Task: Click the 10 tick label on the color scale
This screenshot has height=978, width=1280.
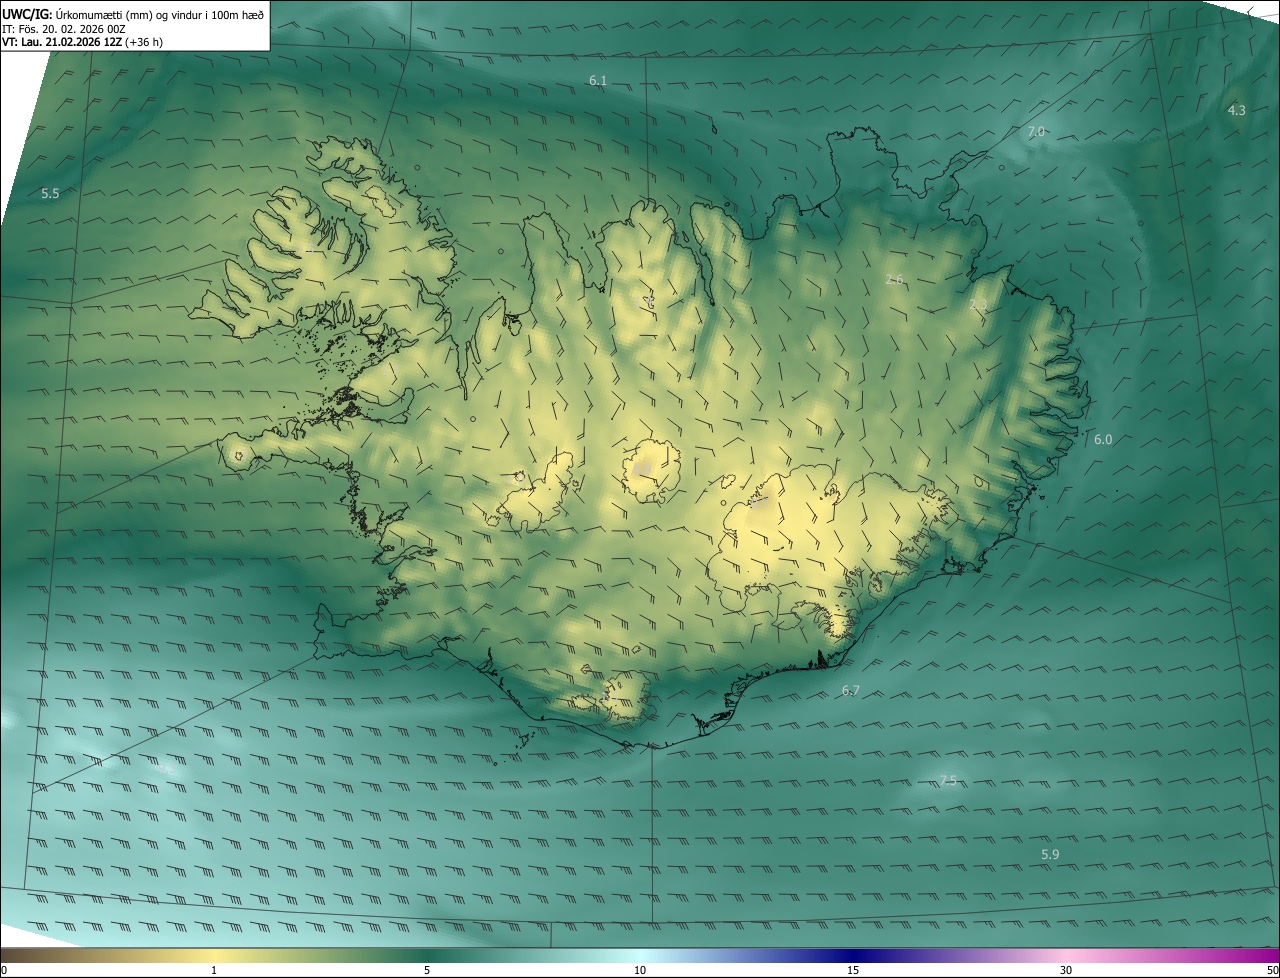Action: tap(640, 970)
